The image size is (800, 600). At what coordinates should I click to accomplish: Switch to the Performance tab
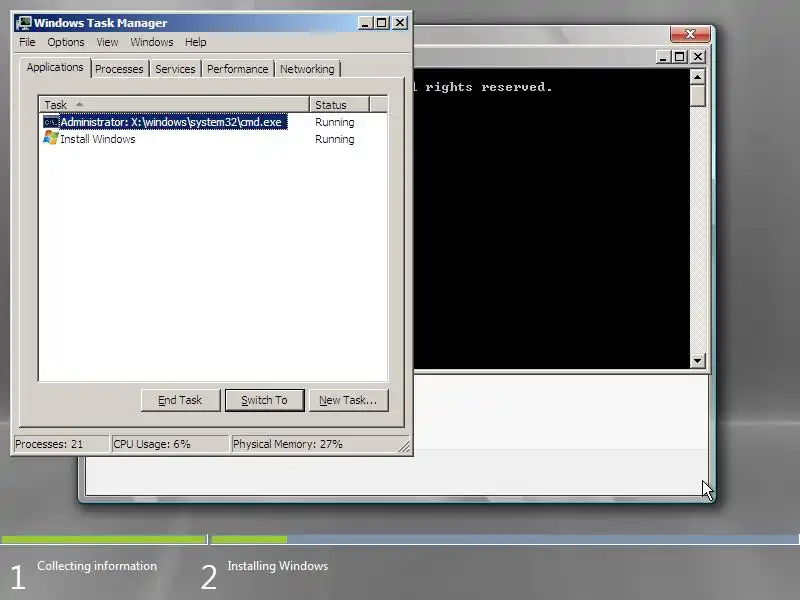point(237,69)
